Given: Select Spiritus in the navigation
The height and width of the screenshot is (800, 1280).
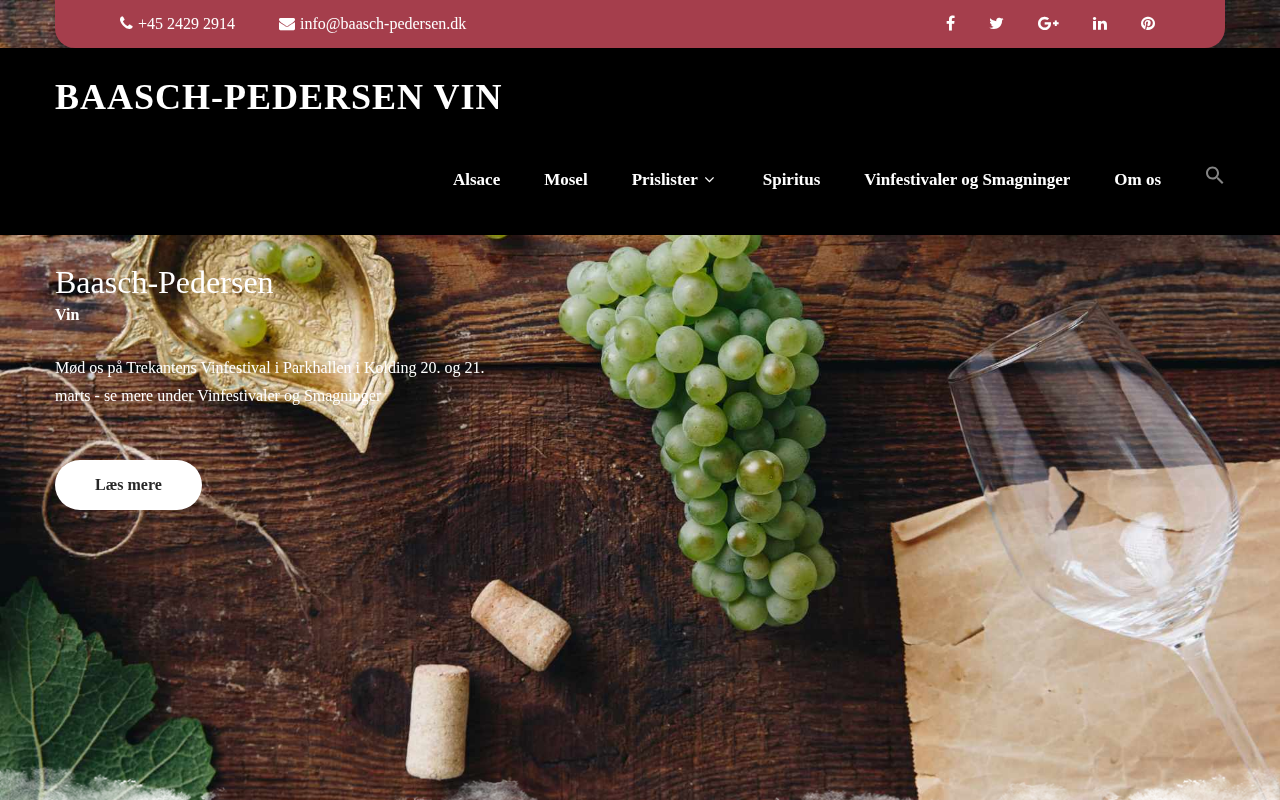Looking at the screenshot, I should tap(791, 180).
